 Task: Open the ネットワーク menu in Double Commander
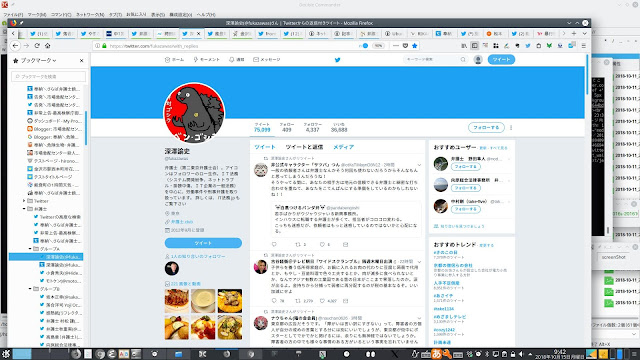(90, 15)
